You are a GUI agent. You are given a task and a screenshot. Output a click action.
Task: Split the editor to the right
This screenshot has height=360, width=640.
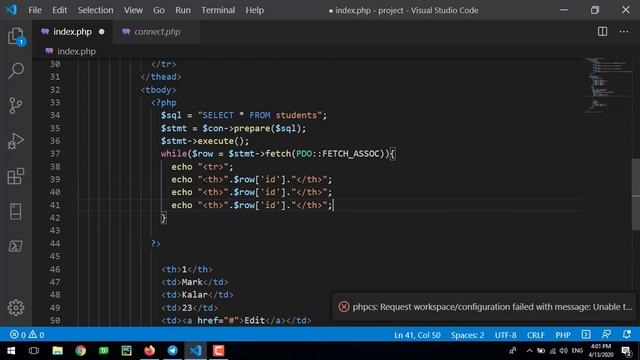coord(602,31)
